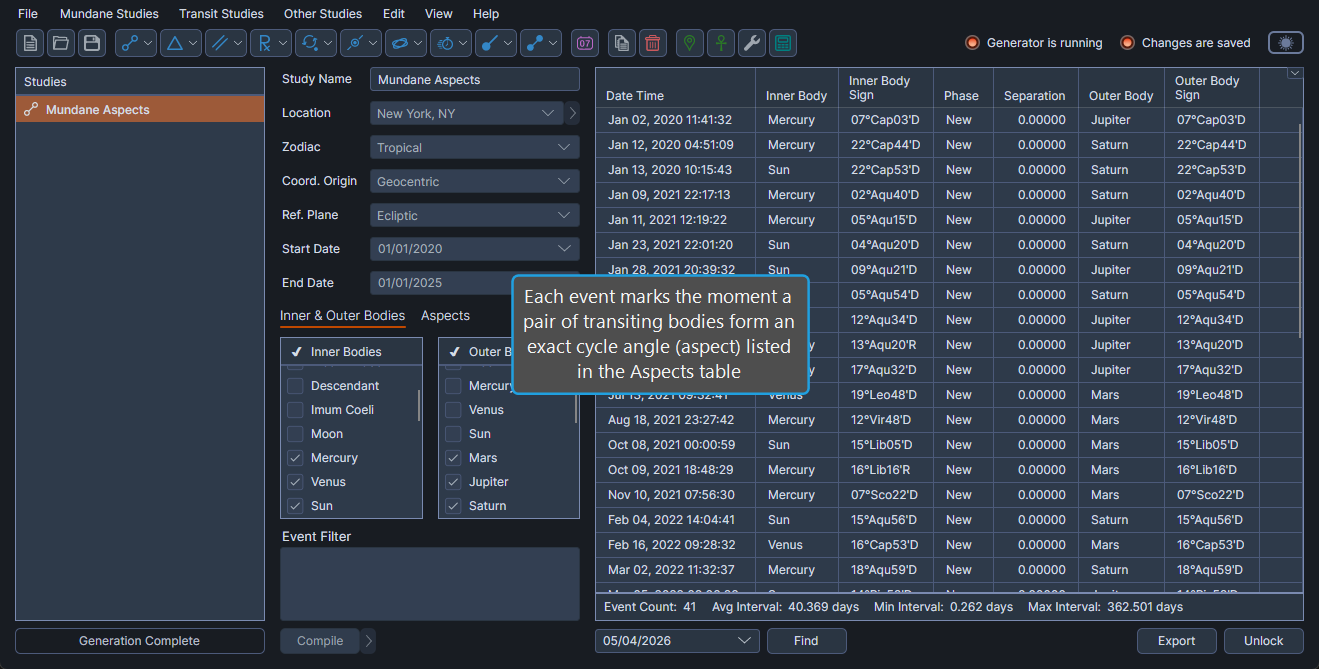Viewport: 1319px width, 669px height.
Task: Click the Find button
Action: [806, 641]
